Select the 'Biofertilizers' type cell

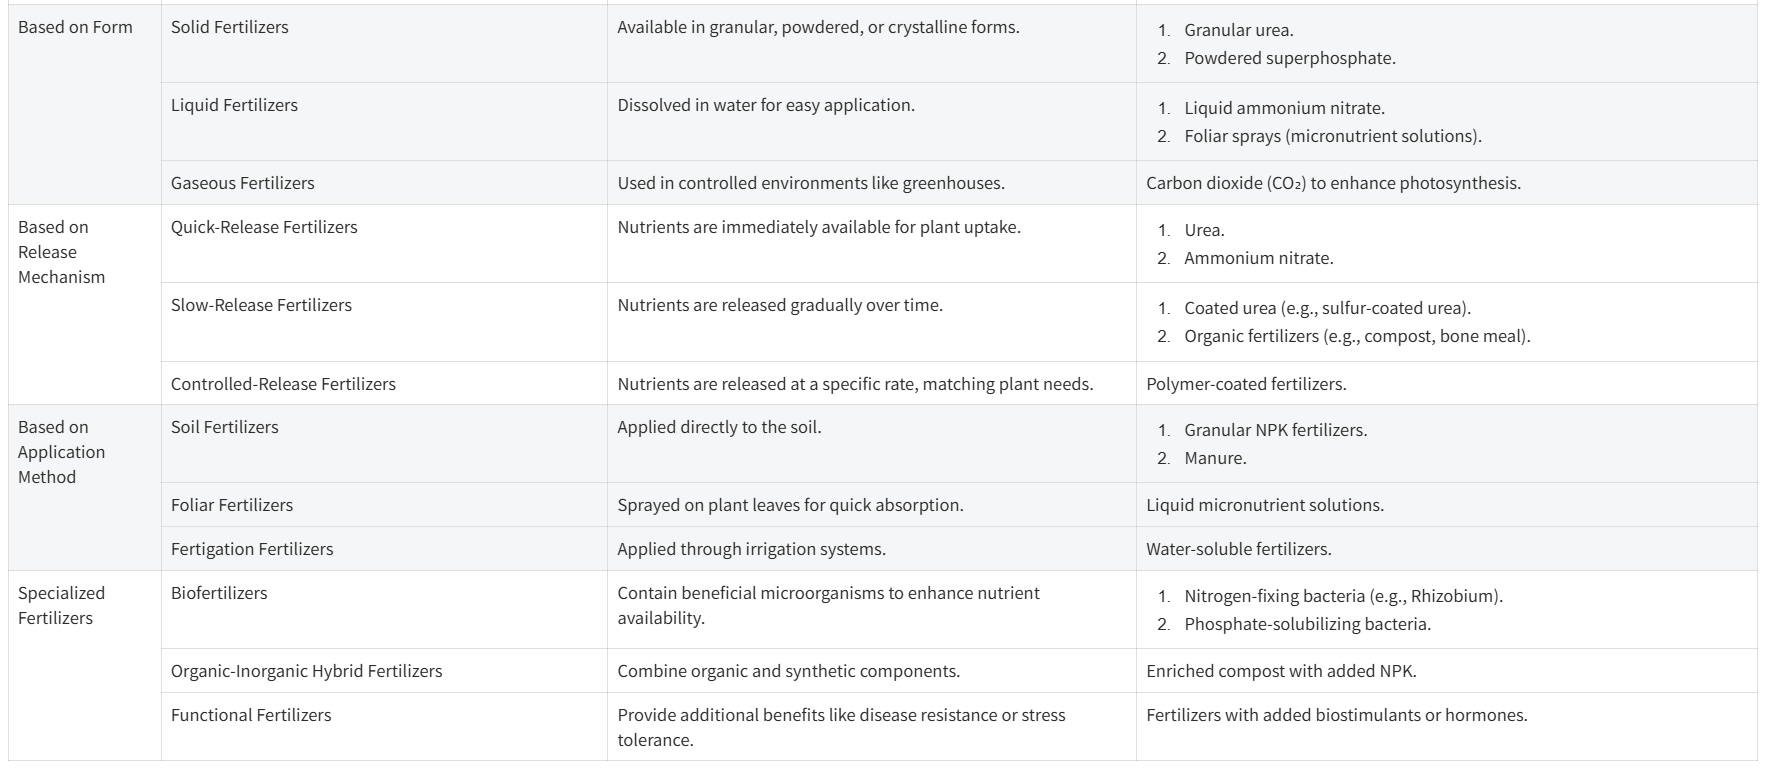tap(219, 594)
